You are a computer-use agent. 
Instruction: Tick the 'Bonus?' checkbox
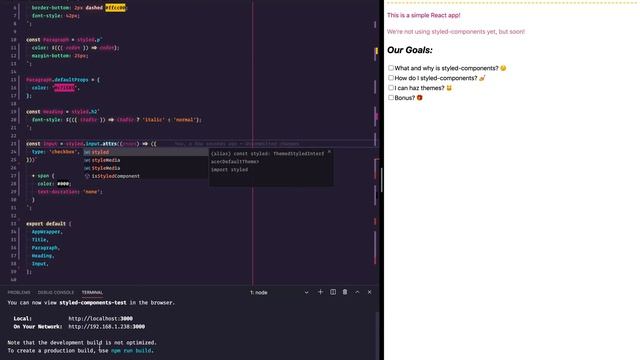click(391, 98)
